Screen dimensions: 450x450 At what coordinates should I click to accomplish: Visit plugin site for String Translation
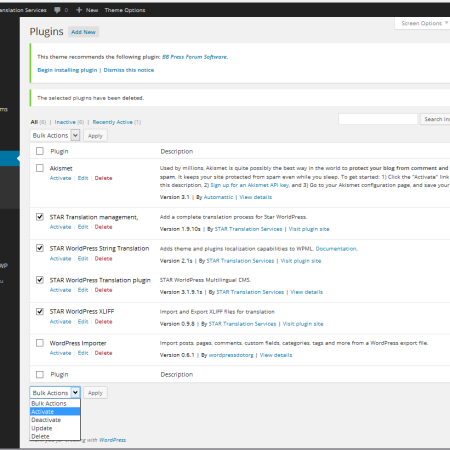(301, 261)
